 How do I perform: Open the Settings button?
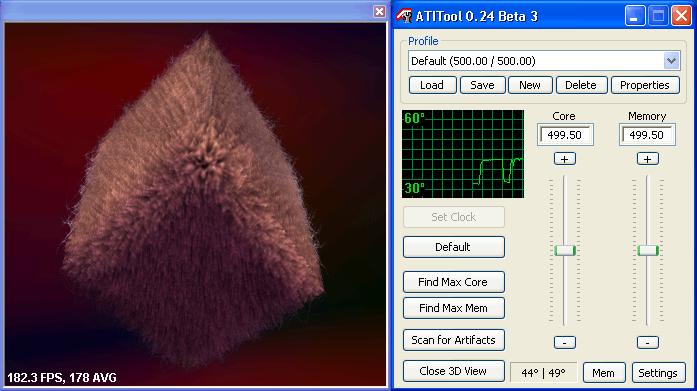click(658, 373)
